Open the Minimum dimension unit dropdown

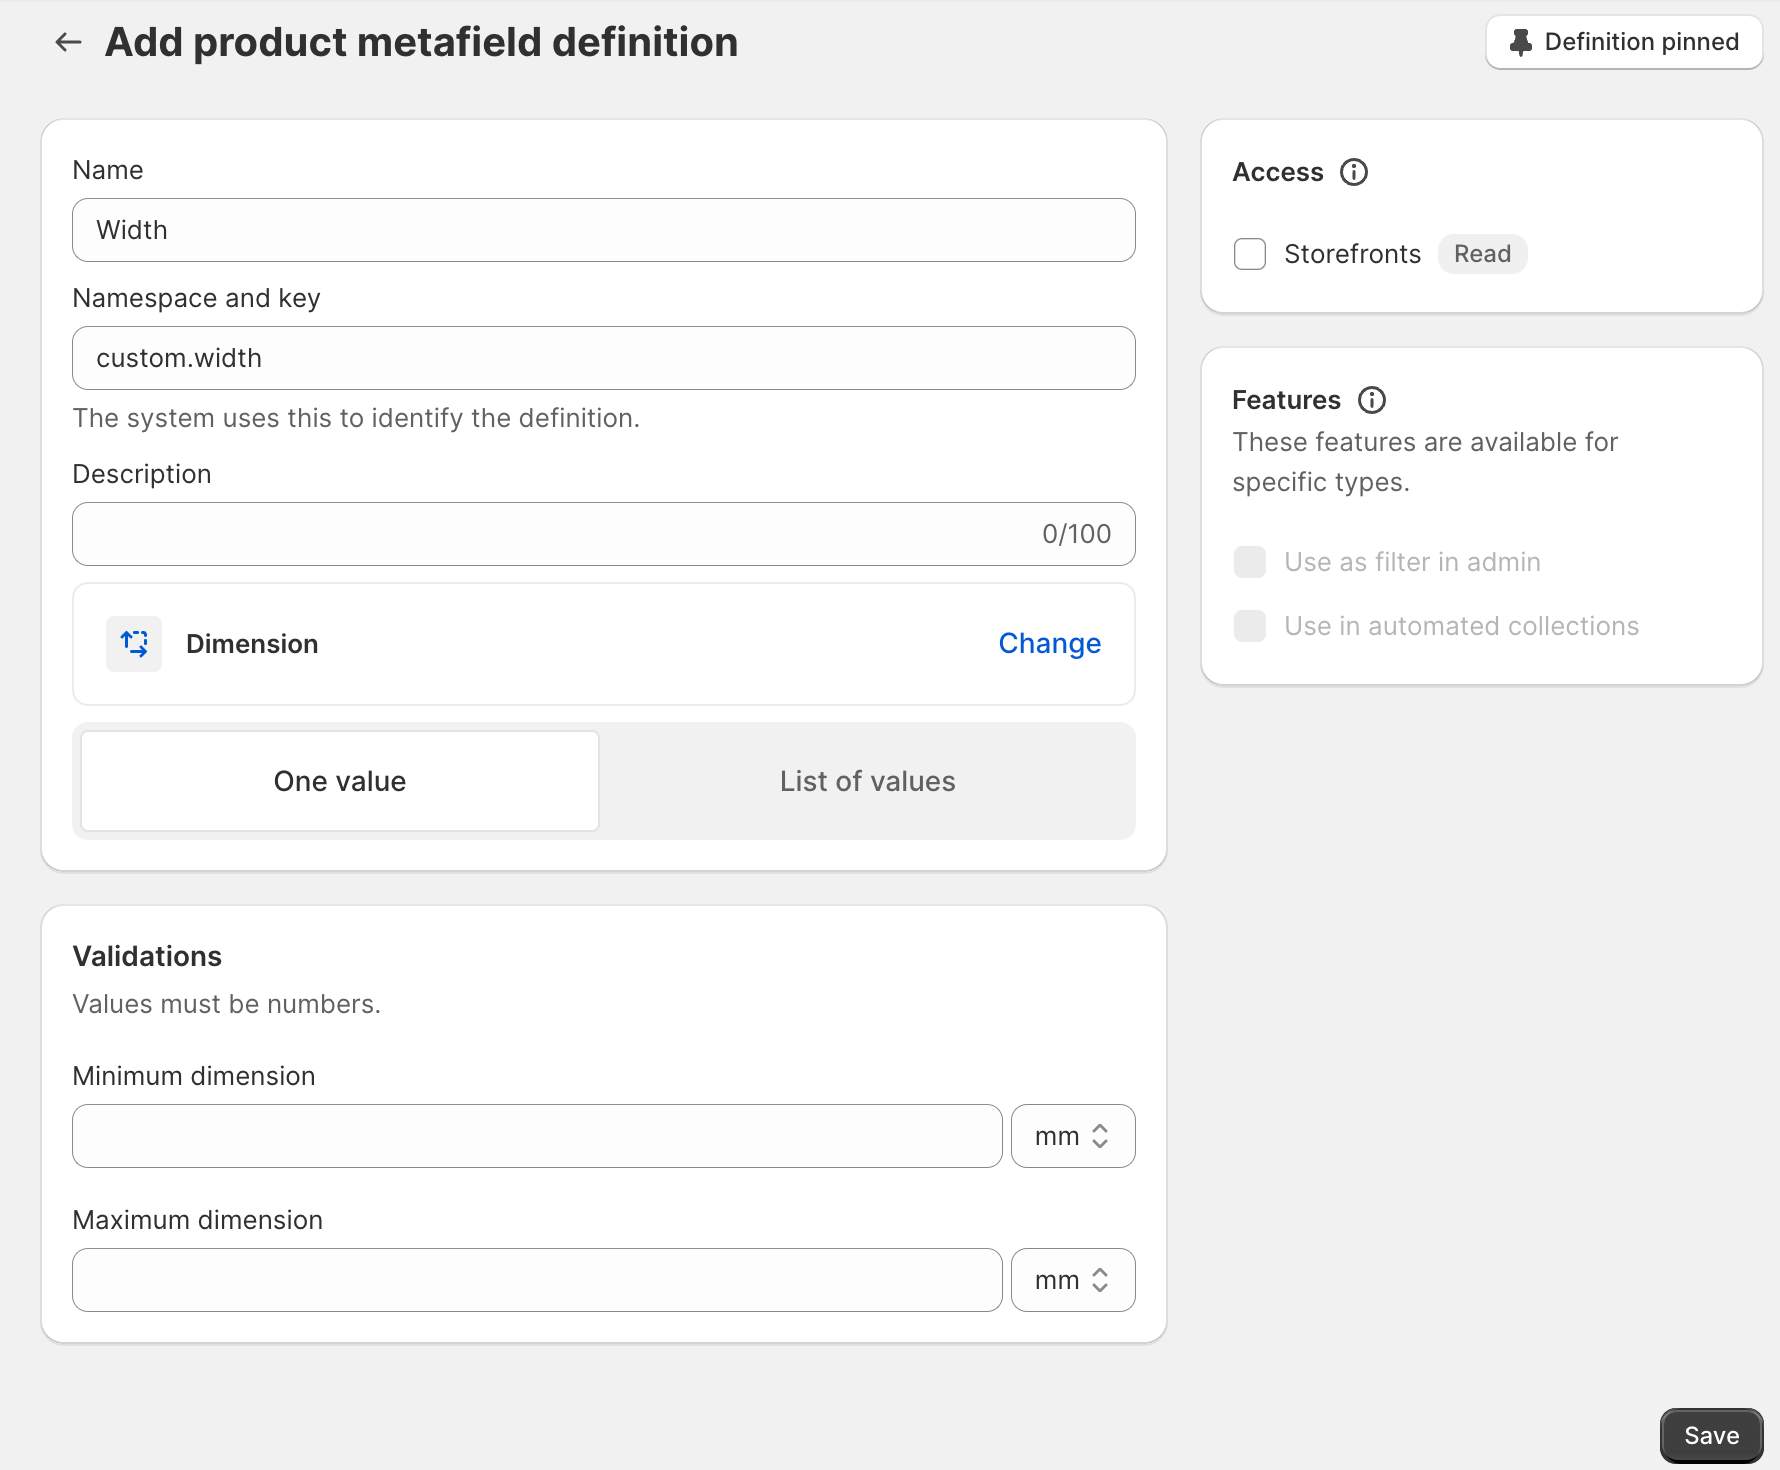pos(1072,1136)
